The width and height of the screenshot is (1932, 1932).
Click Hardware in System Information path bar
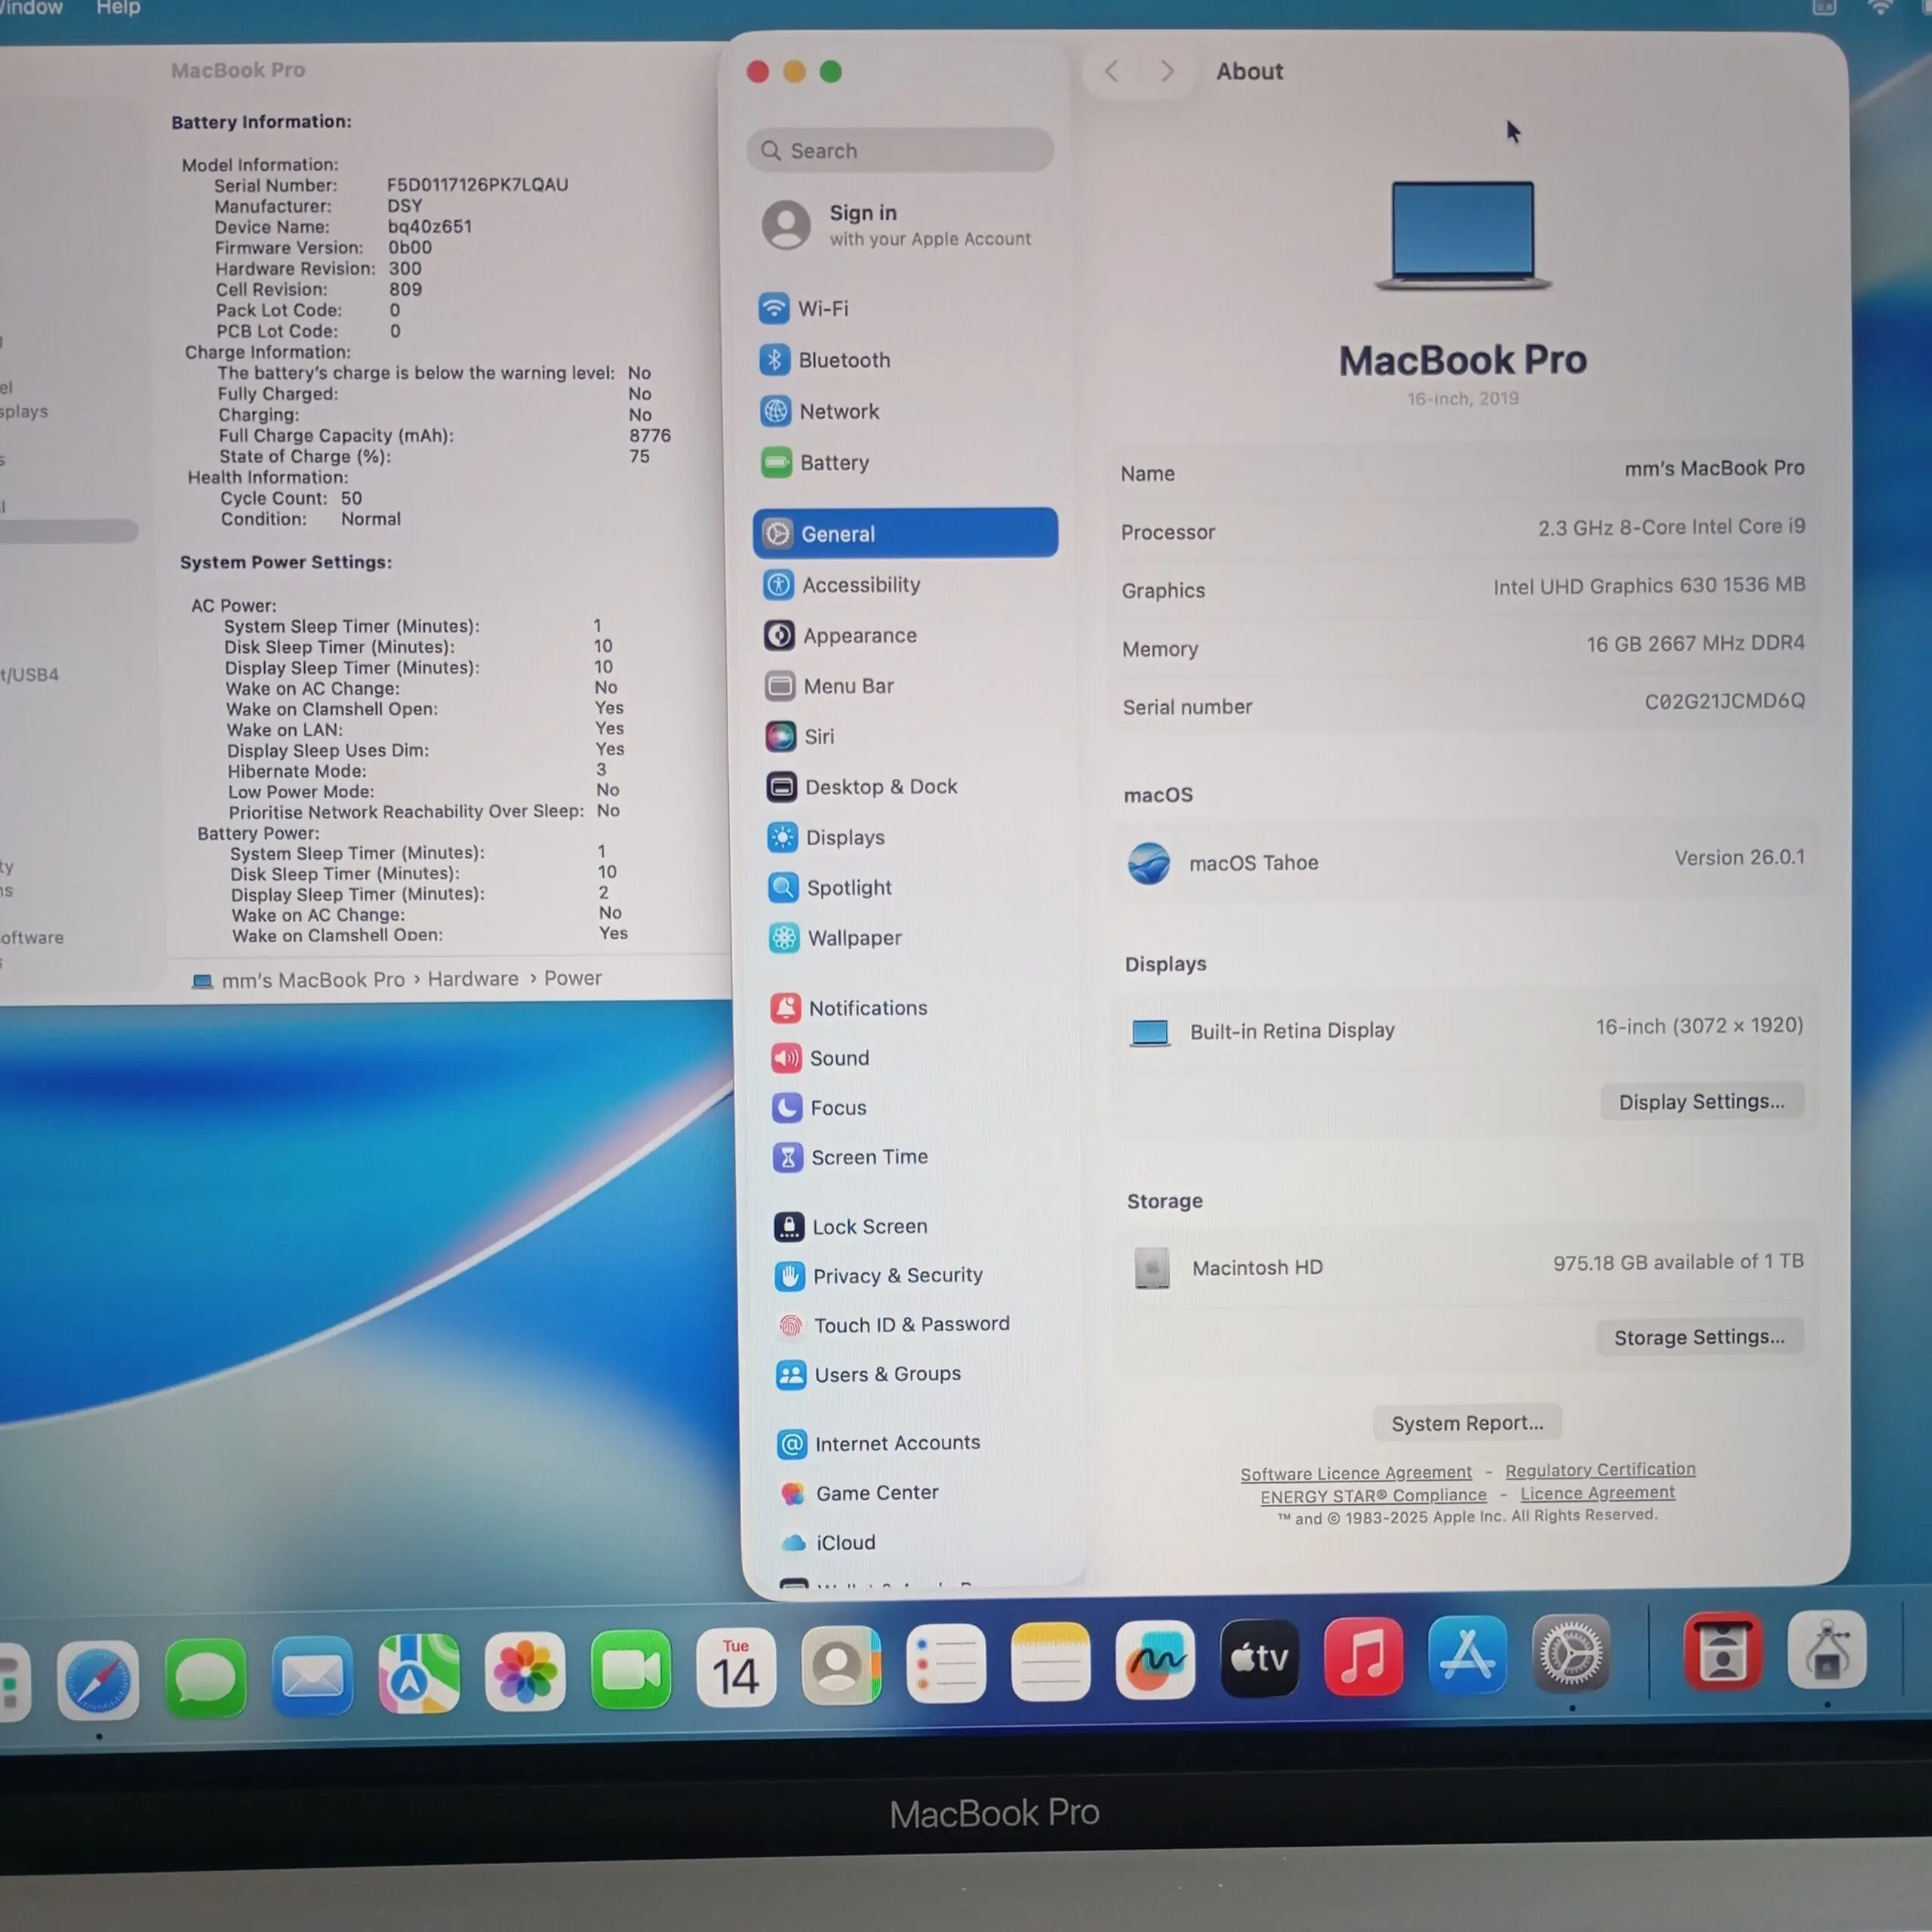pos(473,979)
